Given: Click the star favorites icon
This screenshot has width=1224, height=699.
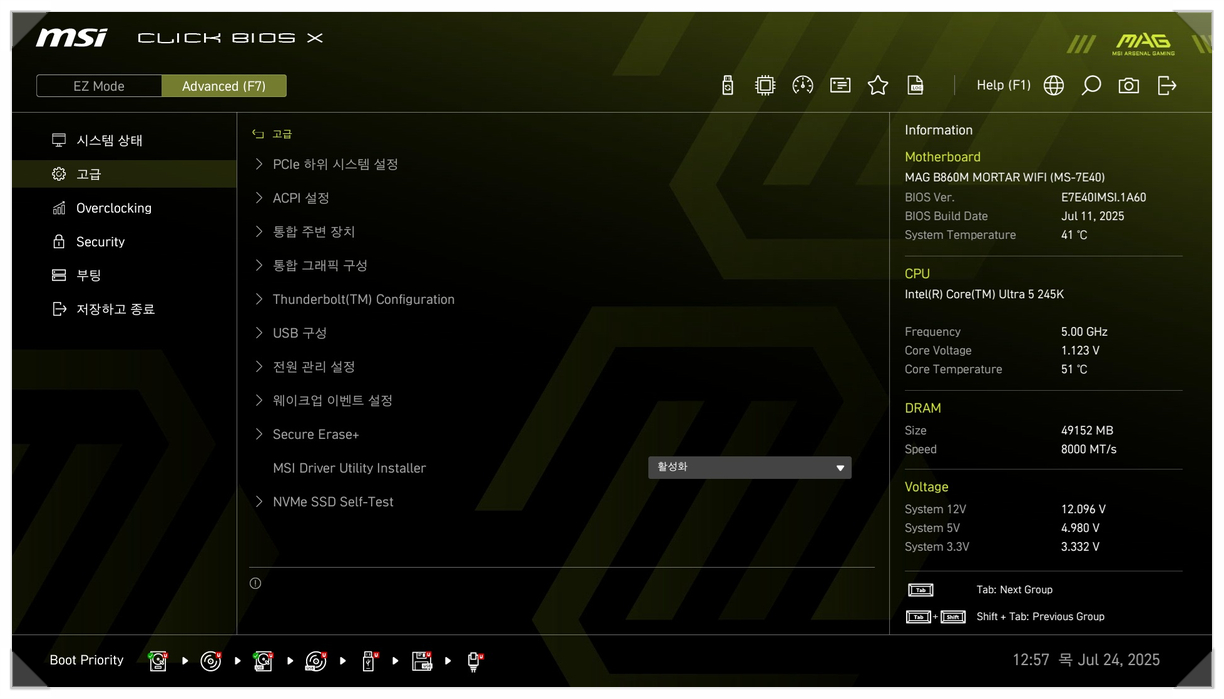Looking at the screenshot, I should [878, 86].
